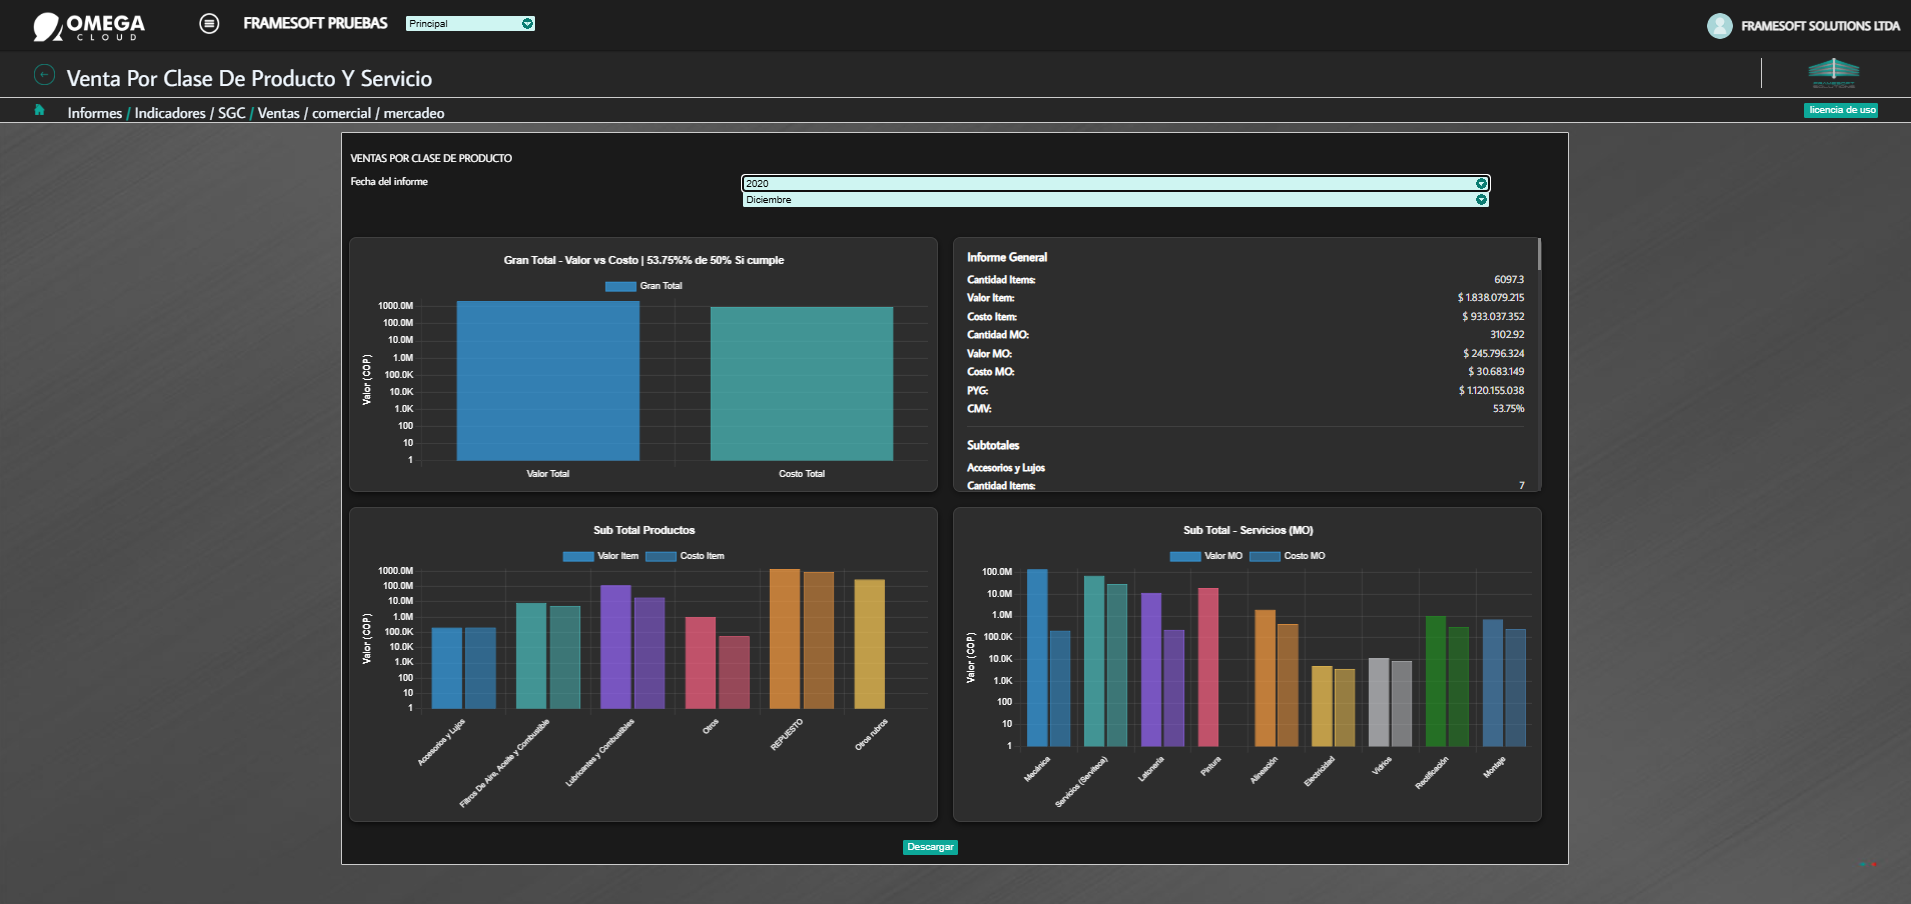Open the 2020 year dropdown

pyautogui.click(x=1116, y=183)
